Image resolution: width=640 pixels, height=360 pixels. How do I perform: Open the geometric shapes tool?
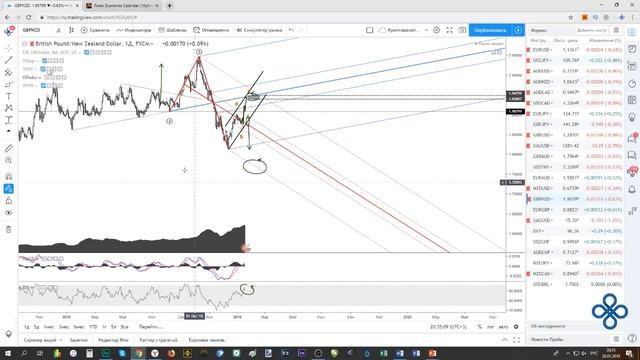tap(8, 84)
